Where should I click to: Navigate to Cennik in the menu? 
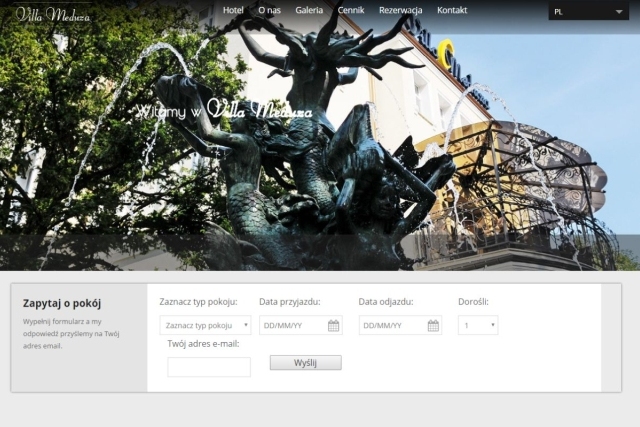(x=351, y=10)
